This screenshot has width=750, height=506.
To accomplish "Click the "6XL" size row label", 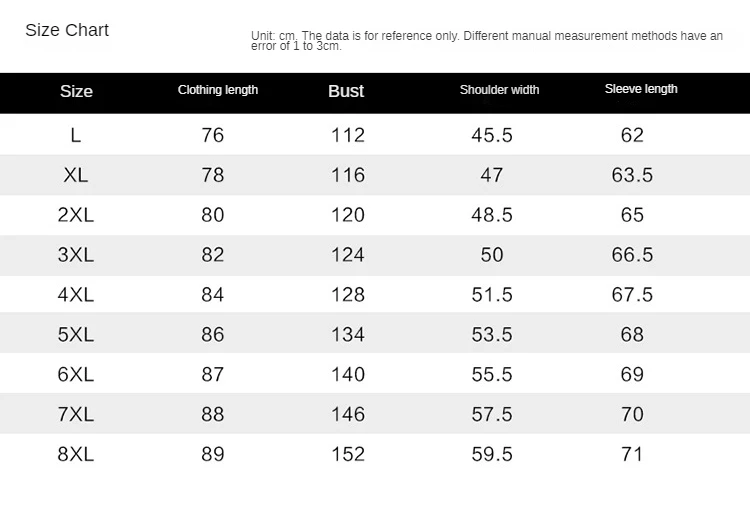I will click(76, 375).
